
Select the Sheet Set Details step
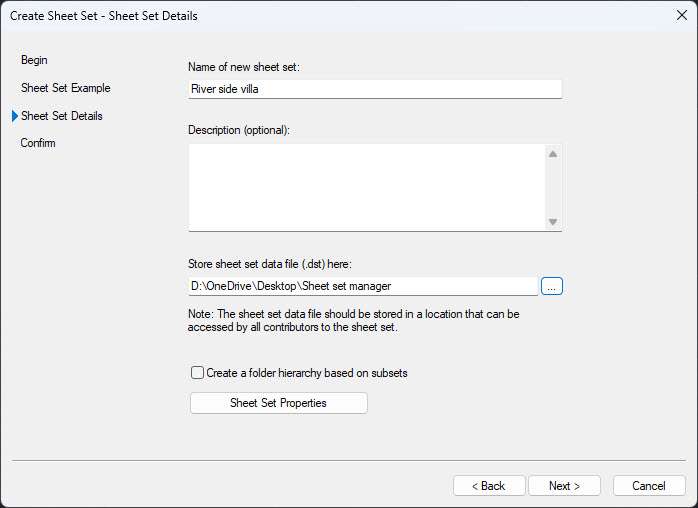pos(61,116)
